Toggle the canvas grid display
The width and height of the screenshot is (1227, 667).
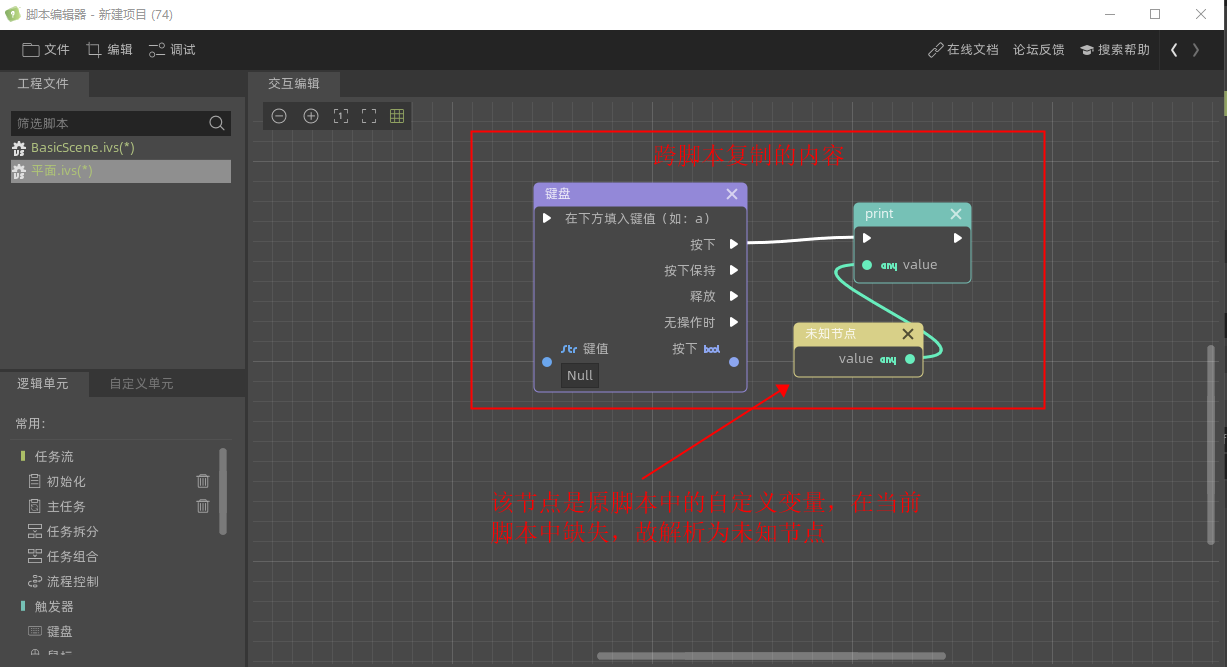[x=397, y=116]
